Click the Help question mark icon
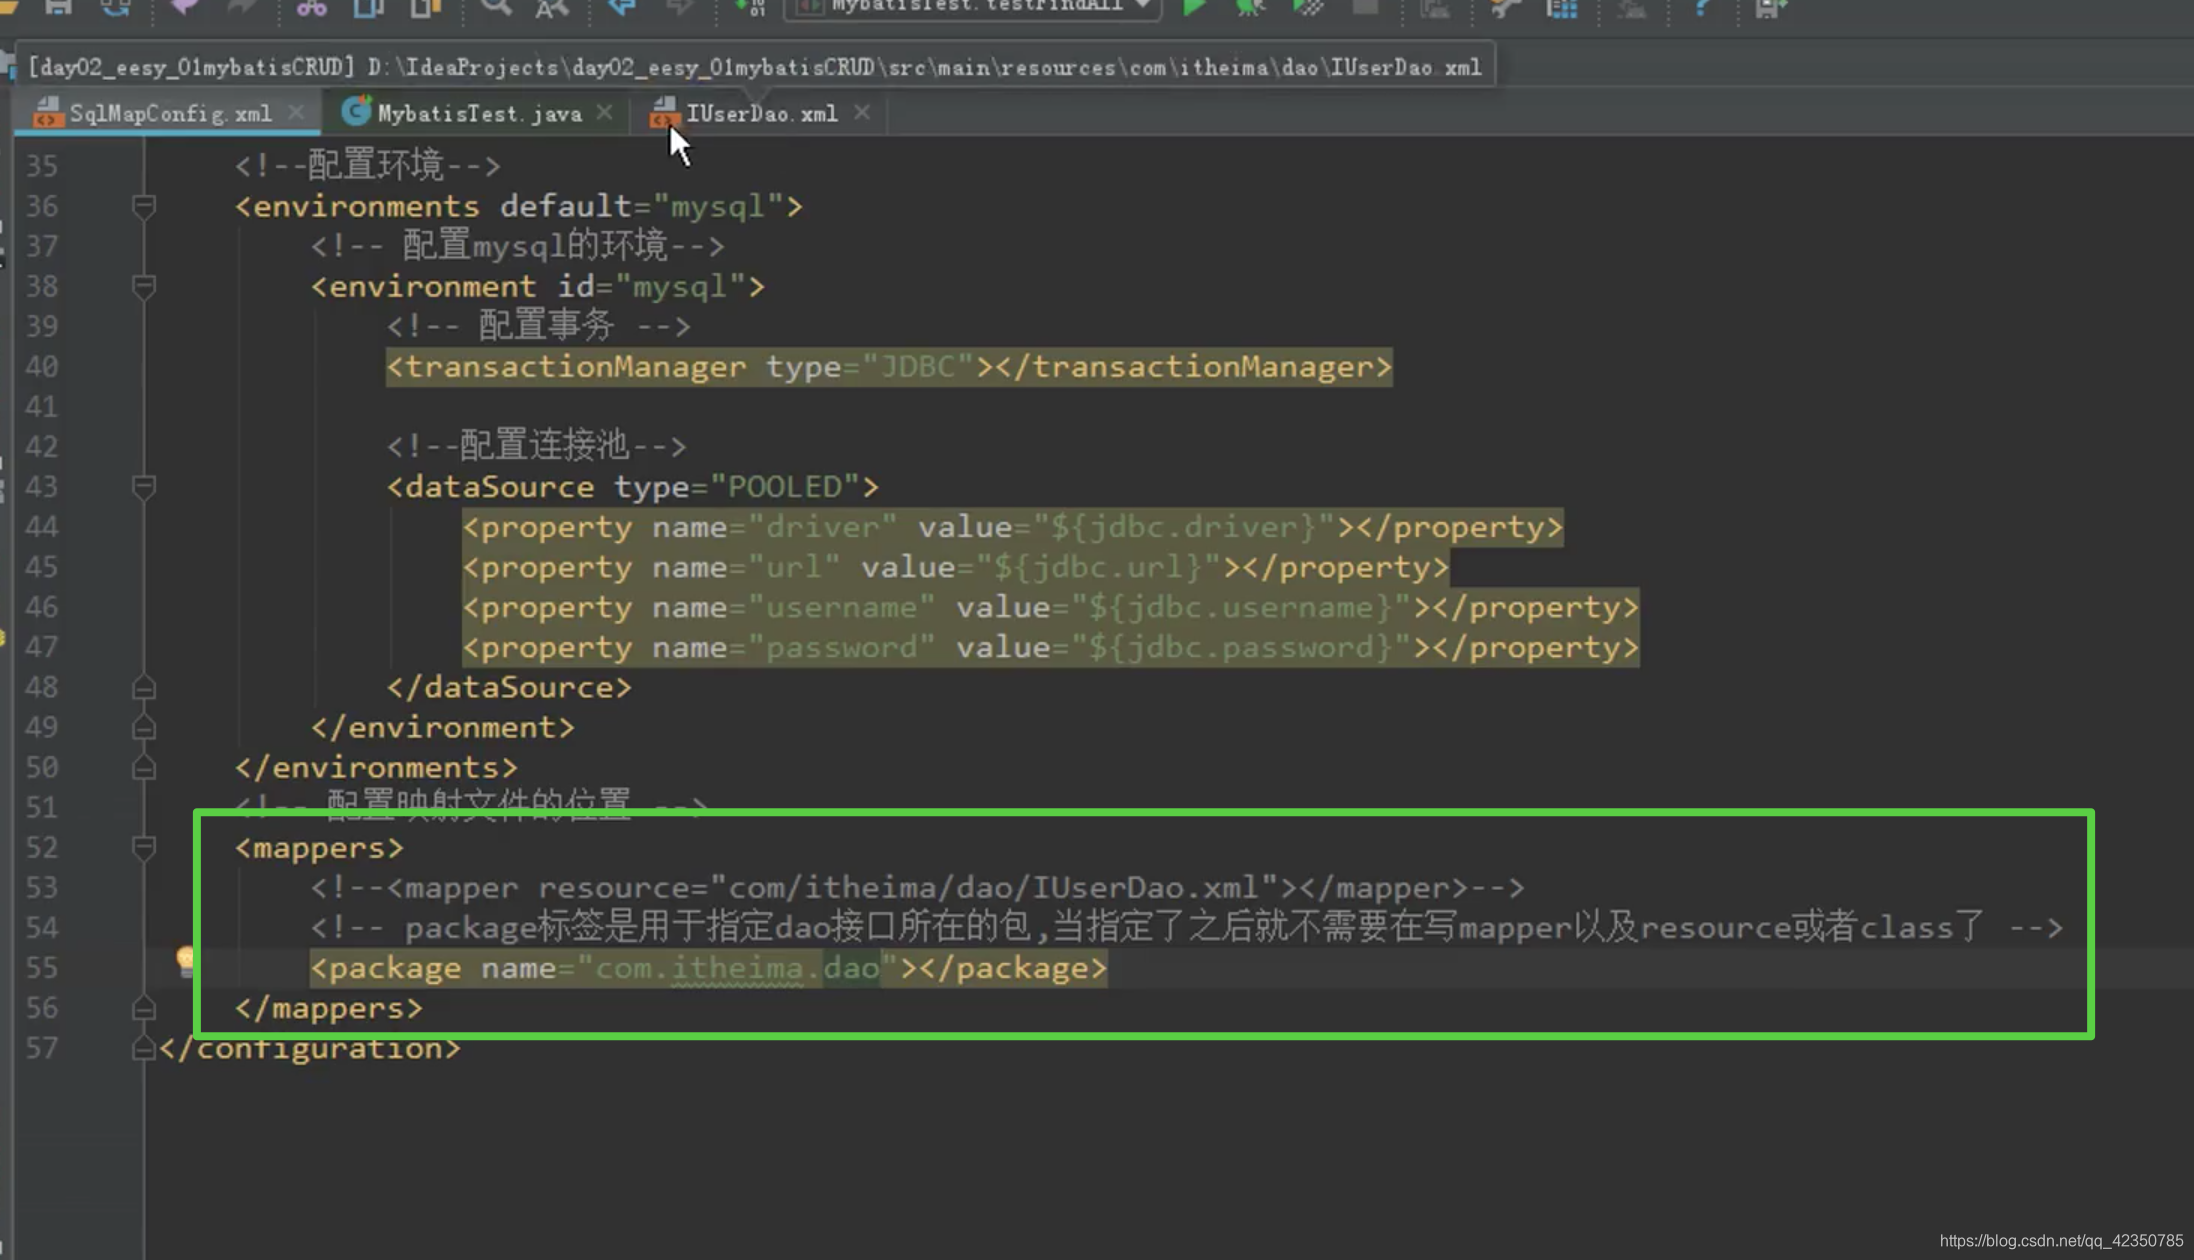2194x1260 pixels. pyautogui.click(x=1701, y=8)
